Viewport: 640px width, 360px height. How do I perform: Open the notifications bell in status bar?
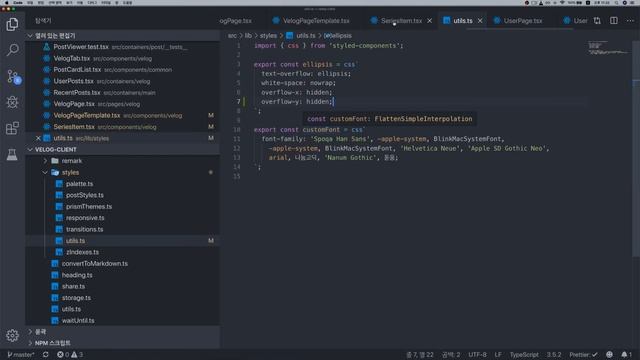click(626, 354)
